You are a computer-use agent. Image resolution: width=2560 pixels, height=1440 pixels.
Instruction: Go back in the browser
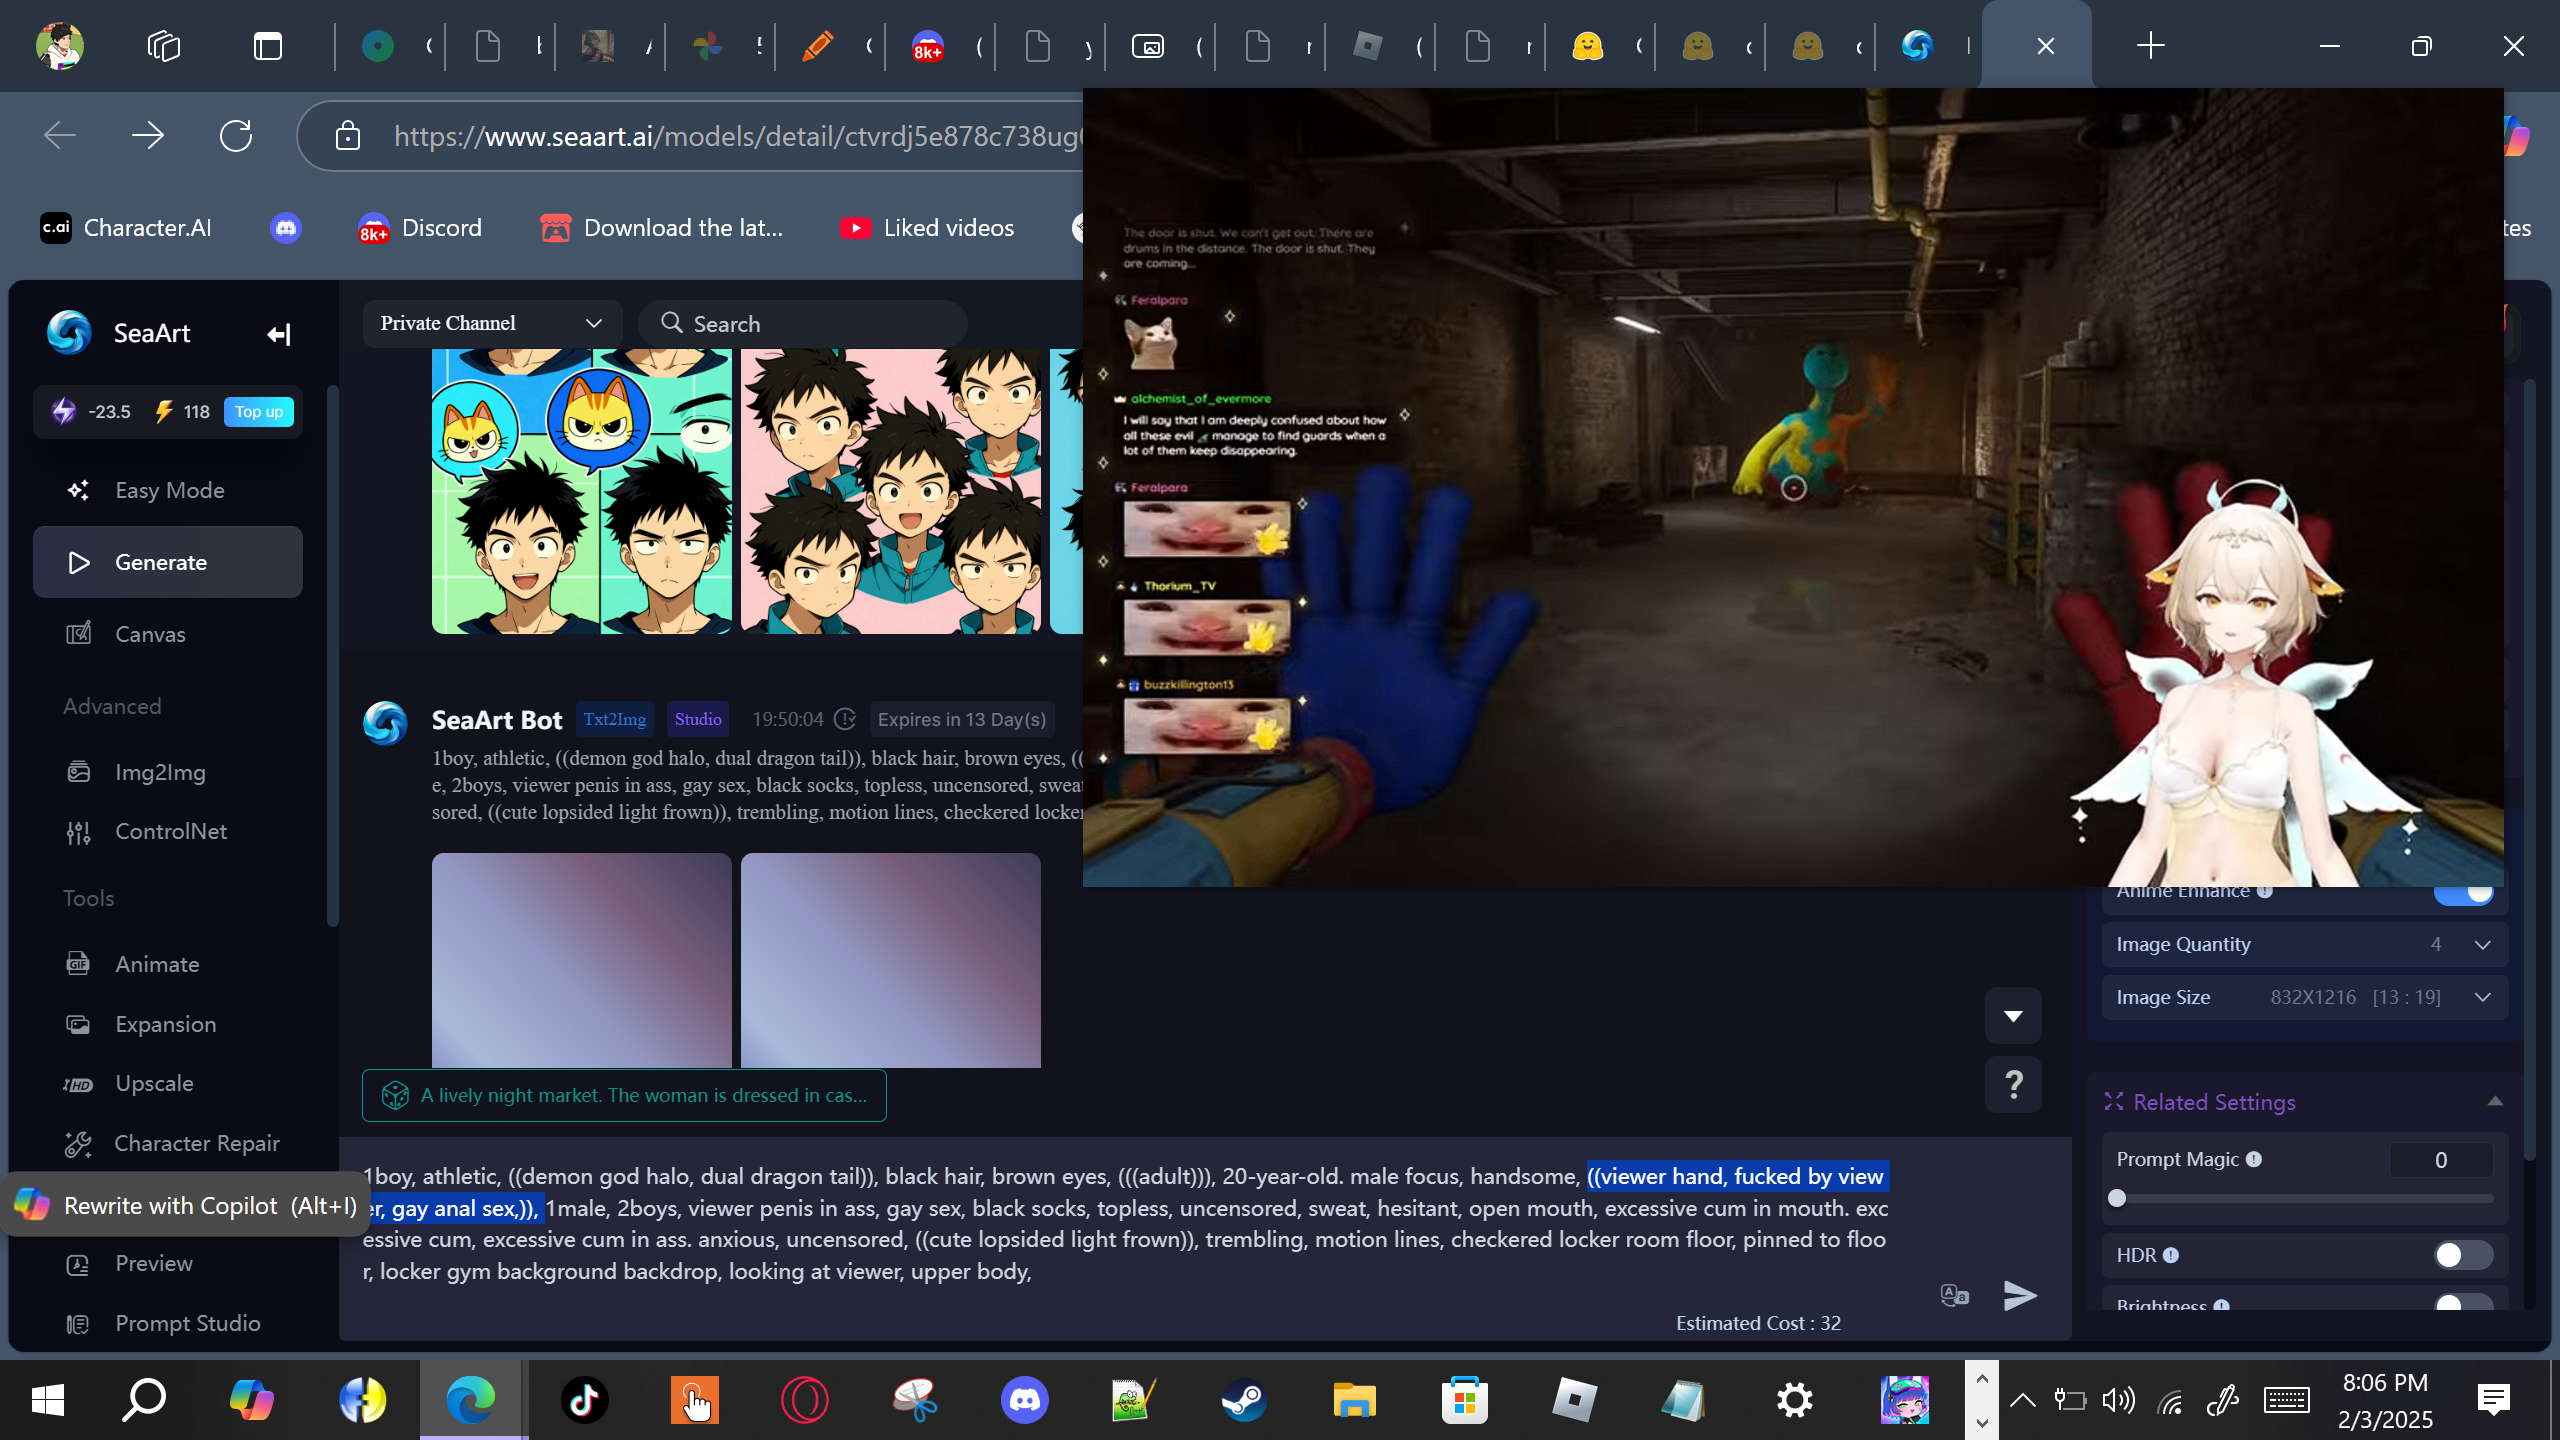(60, 135)
